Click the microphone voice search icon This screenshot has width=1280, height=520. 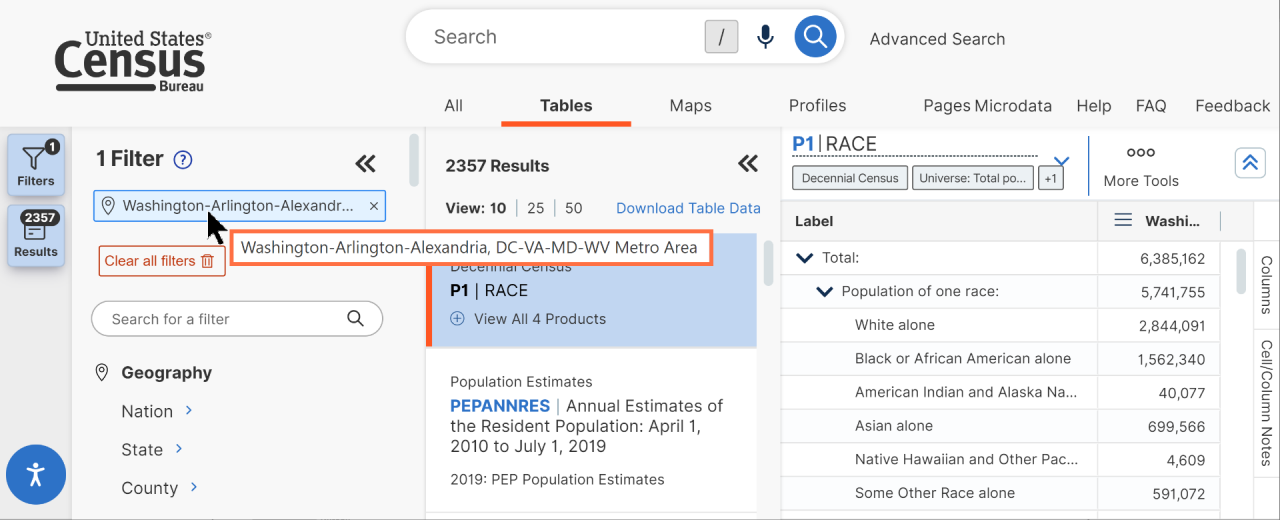tap(766, 38)
